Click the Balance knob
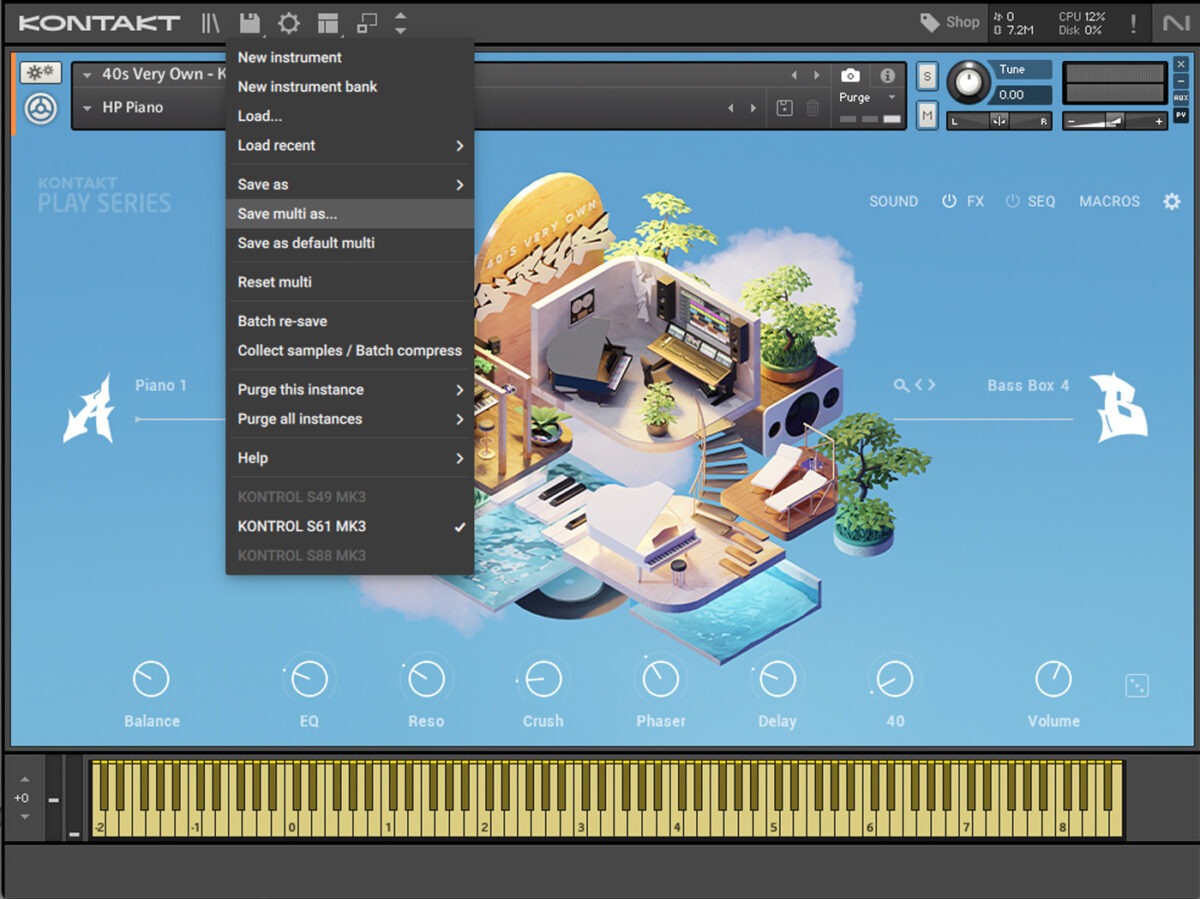 pyautogui.click(x=151, y=679)
